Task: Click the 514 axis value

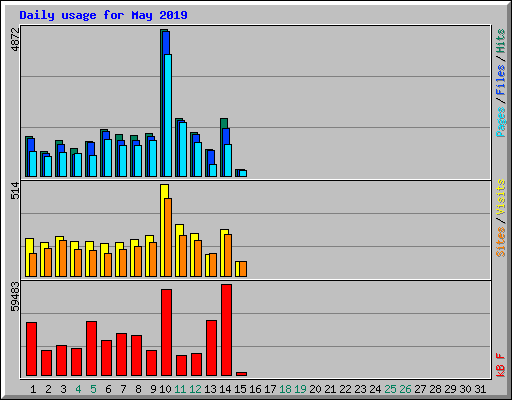Action: coord(15,191)
